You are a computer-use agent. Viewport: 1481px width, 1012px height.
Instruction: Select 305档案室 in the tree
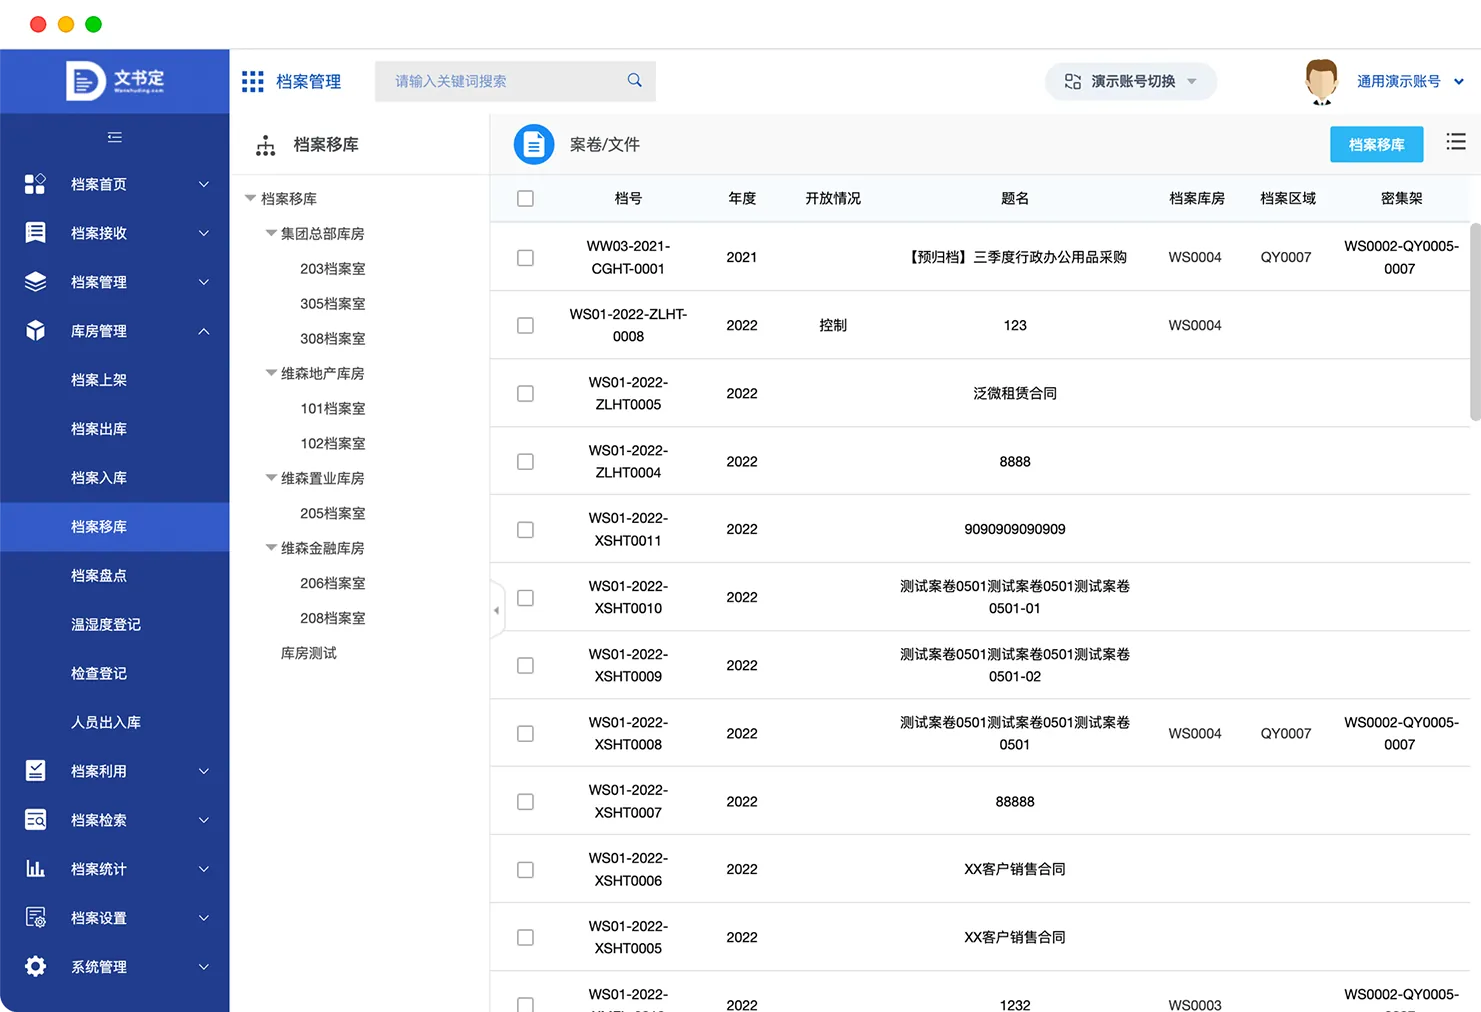[x=333, y=304]
